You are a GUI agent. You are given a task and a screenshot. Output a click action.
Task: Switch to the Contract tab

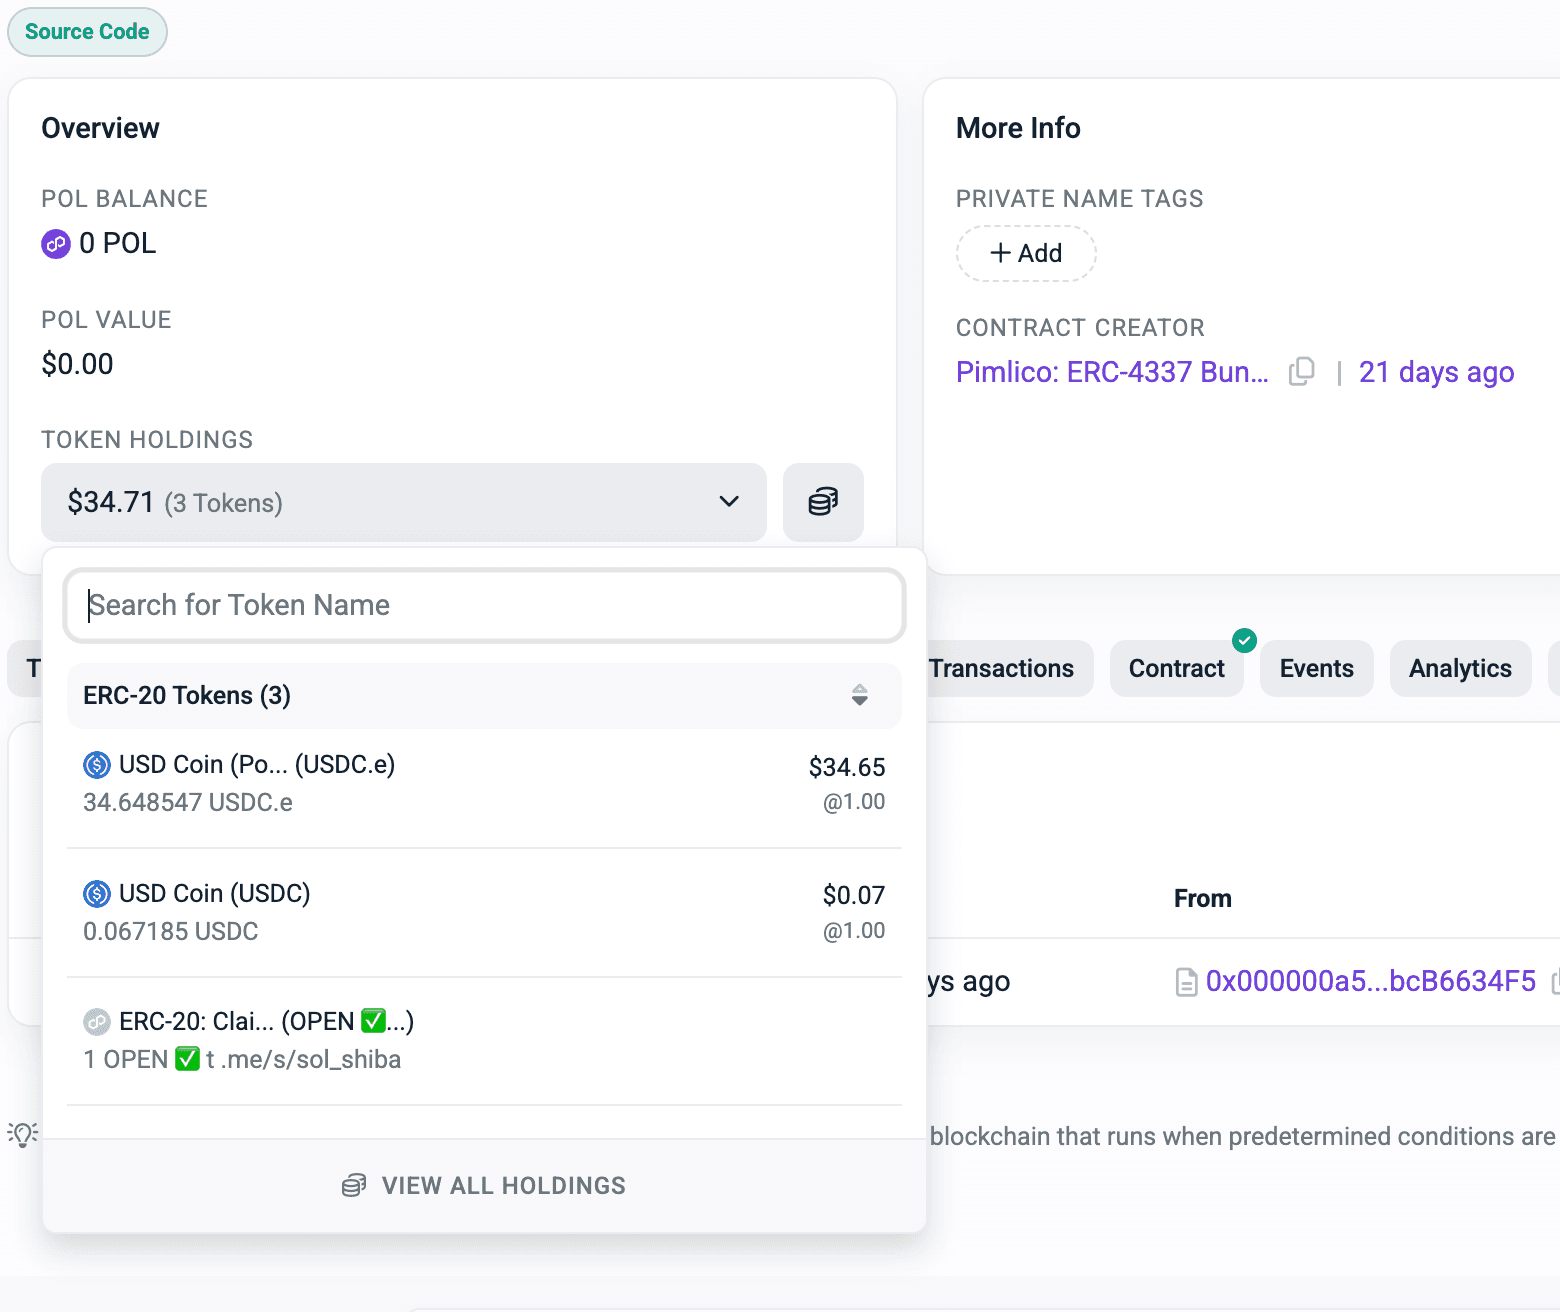(x=1176, y=669)
